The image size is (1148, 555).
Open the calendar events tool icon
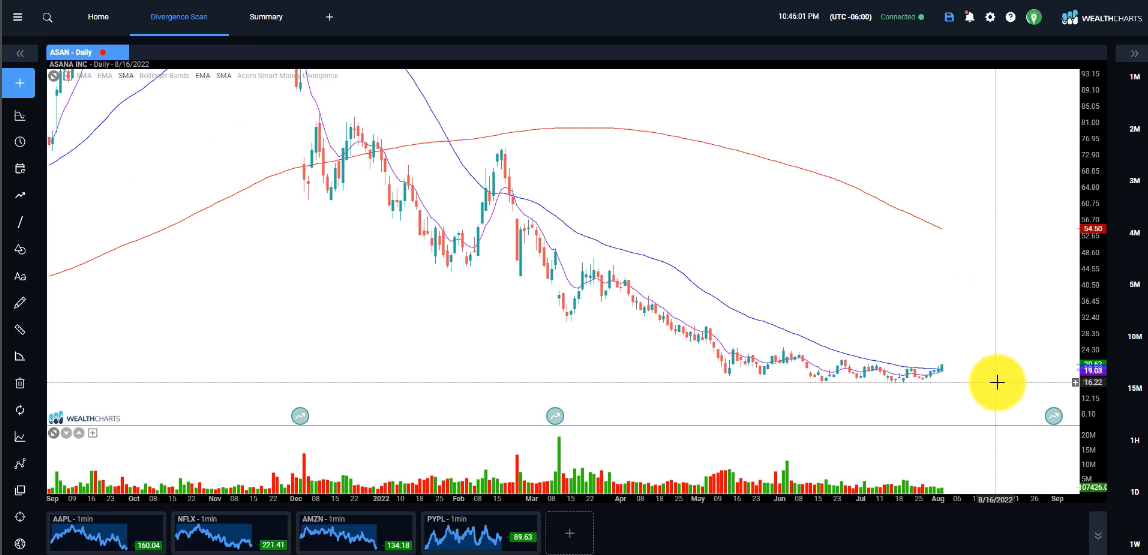[x=20, y=168]
